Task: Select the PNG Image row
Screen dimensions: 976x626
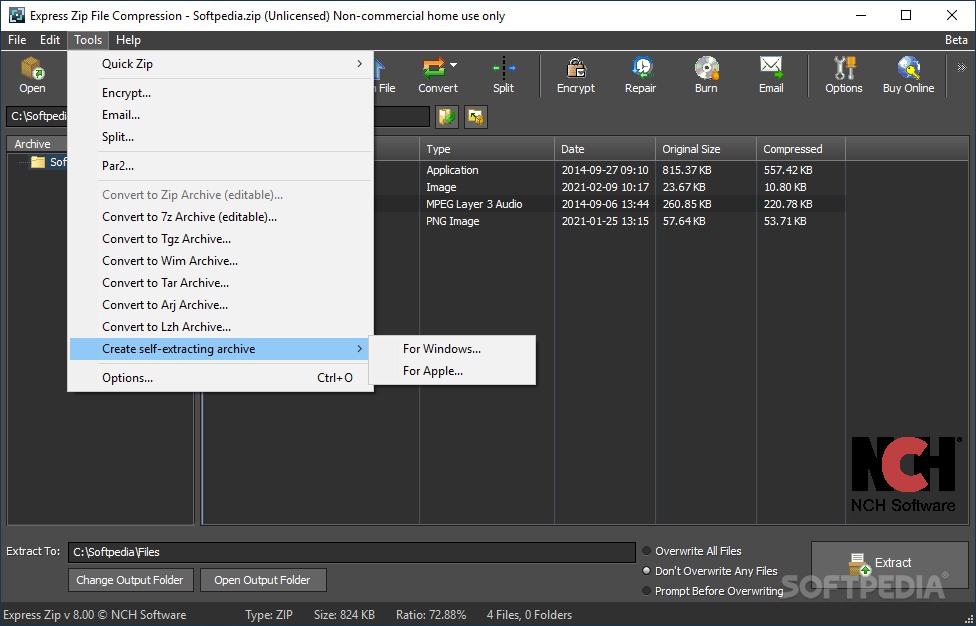Action: pyautogui.click(x=609, y=221)
